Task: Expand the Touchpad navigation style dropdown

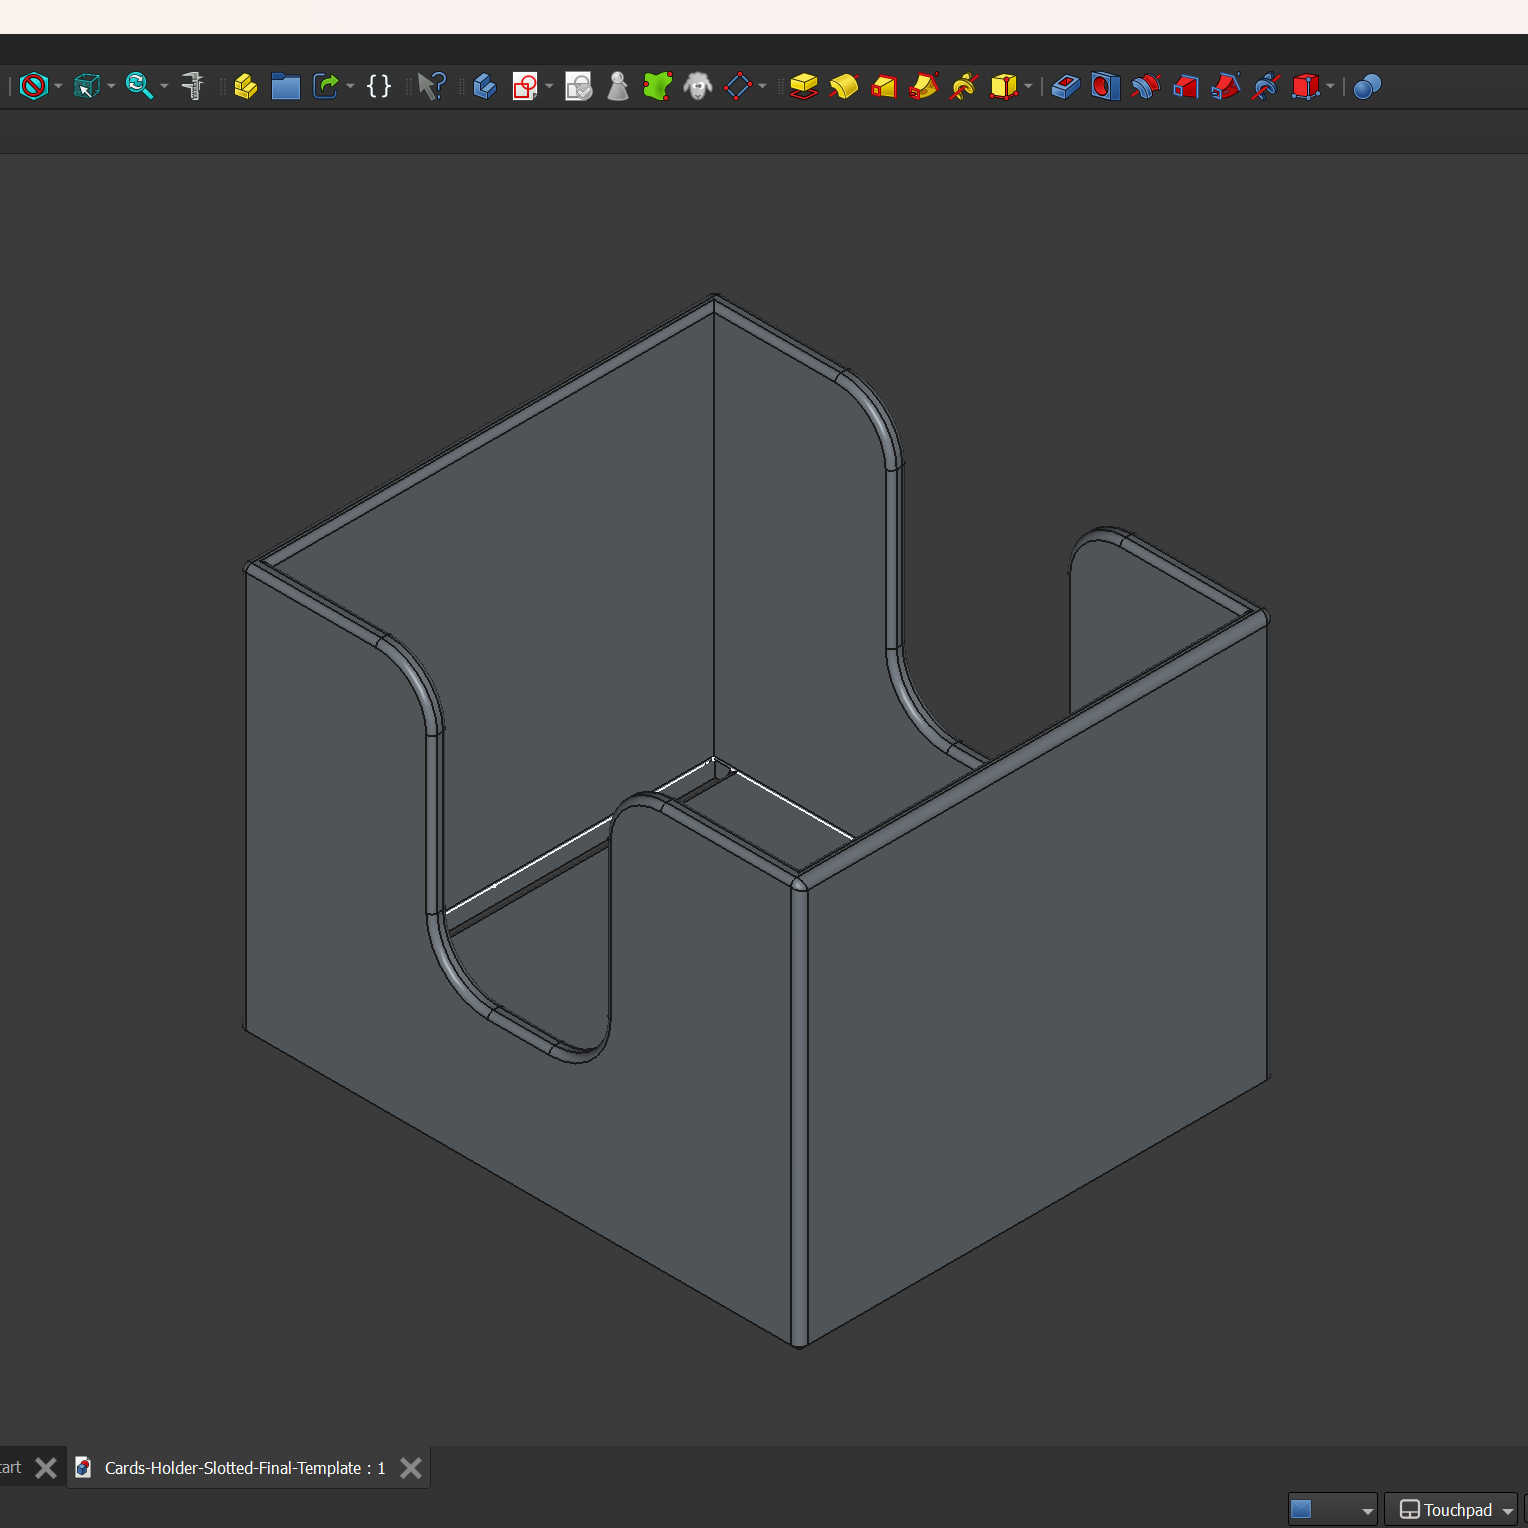Action: (x=1508, y=1511)
